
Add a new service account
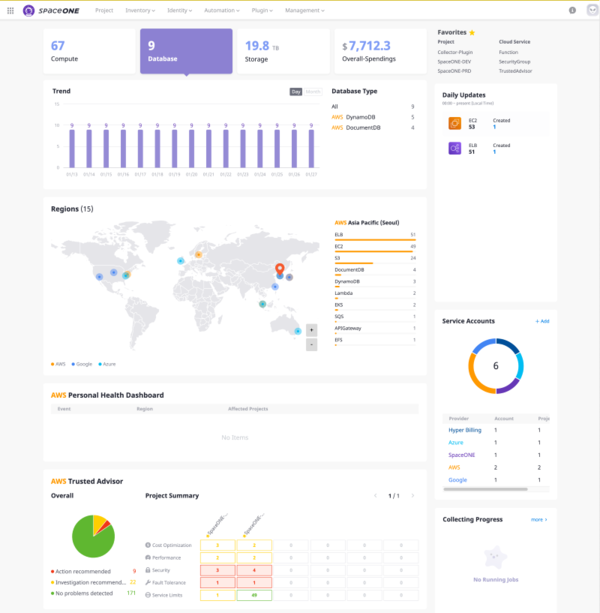[x=542, y=321]
